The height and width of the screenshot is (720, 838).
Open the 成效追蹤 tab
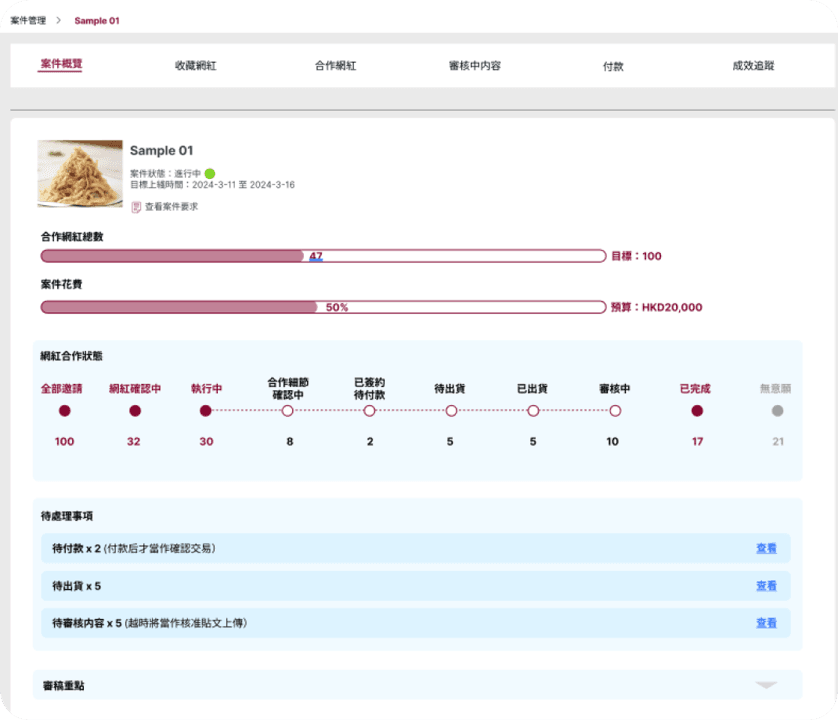point(752,66)
